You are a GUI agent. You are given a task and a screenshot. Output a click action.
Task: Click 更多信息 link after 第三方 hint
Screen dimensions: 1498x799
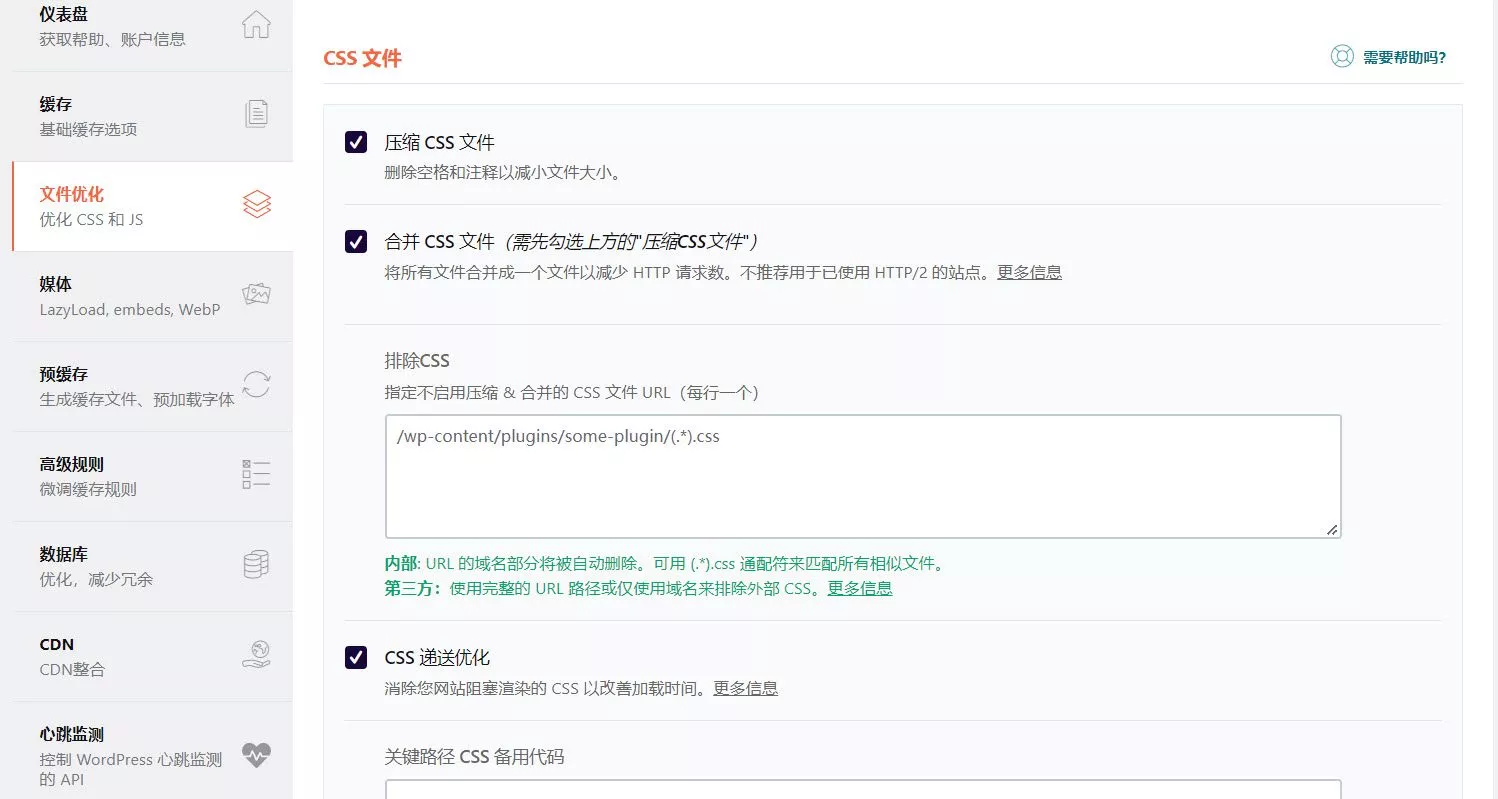click(x=860, y=588)
